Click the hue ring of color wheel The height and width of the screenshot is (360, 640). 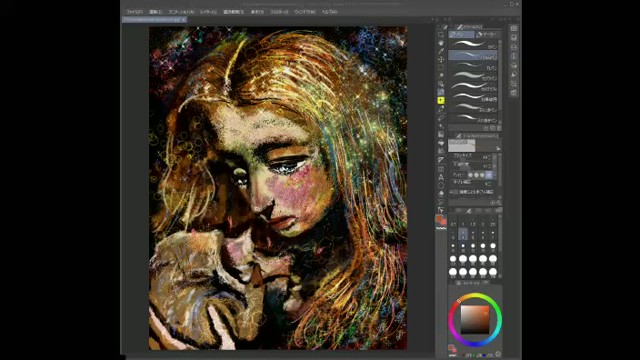click(x=475, y=295)
